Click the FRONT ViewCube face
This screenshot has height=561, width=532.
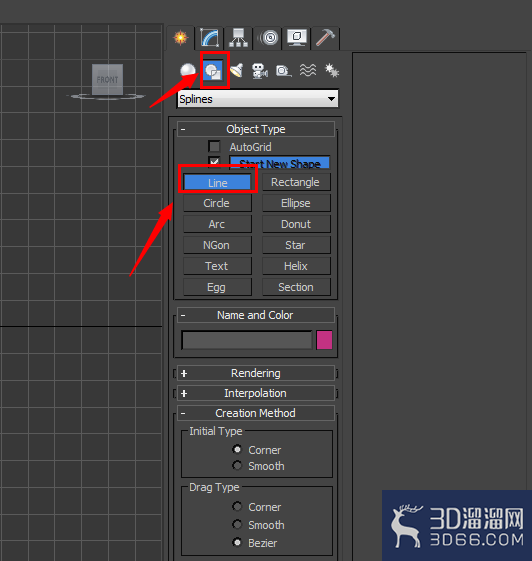click(x=107, y=79)
